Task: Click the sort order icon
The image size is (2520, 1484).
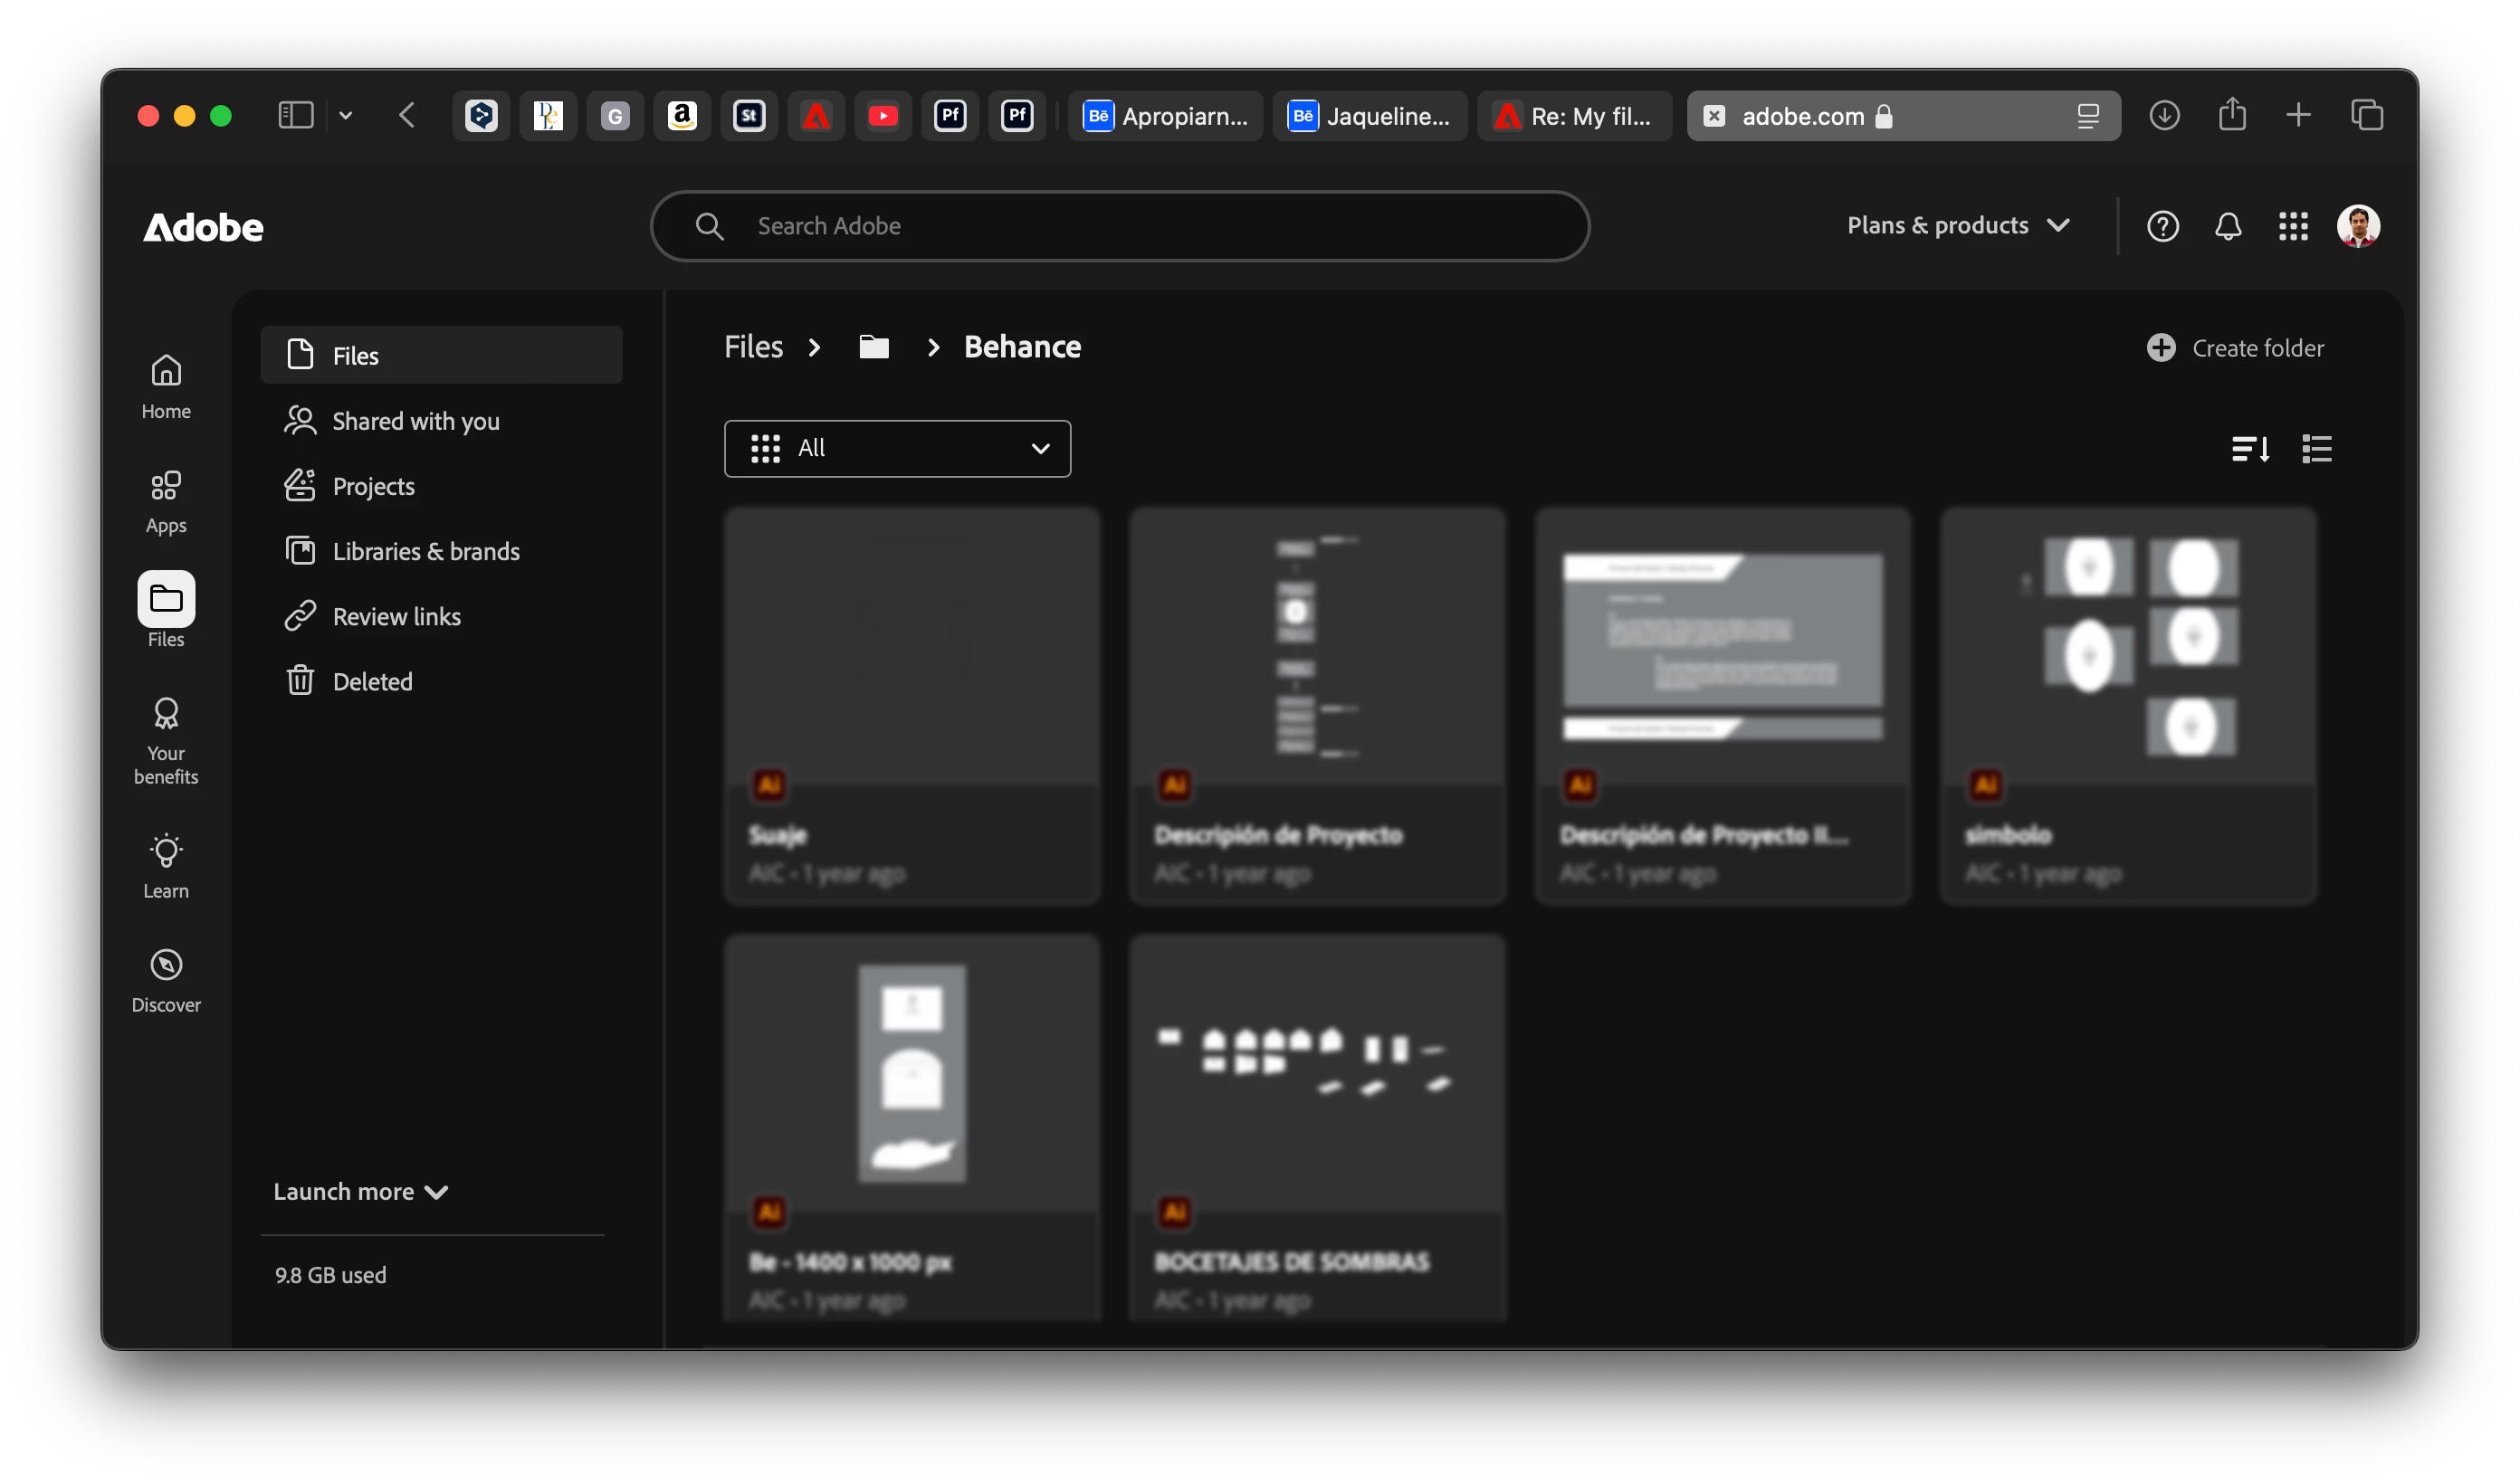Action: tap(2250, 449)
